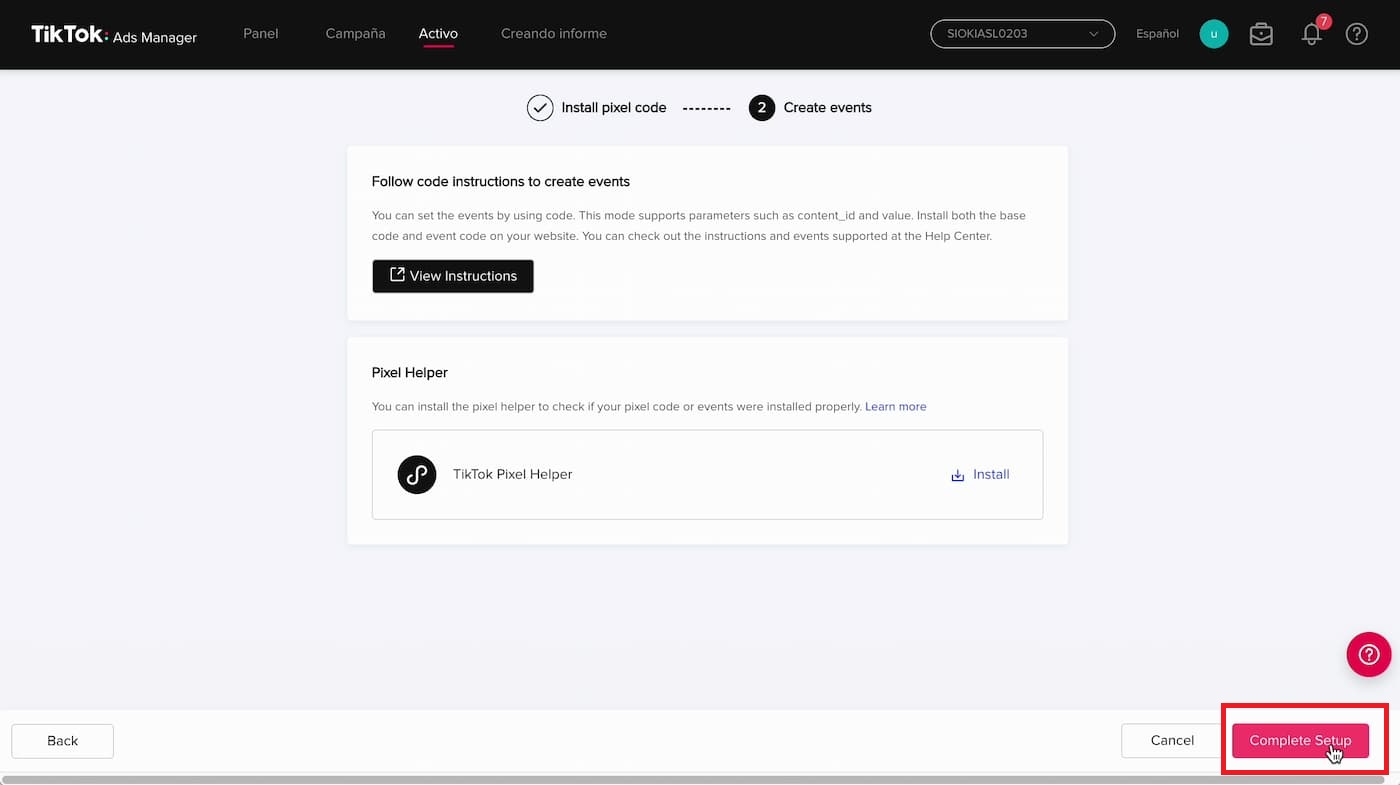Go to the Panel tab
The width and height of the screenshot is (1400, 785).
pos(261,34)
